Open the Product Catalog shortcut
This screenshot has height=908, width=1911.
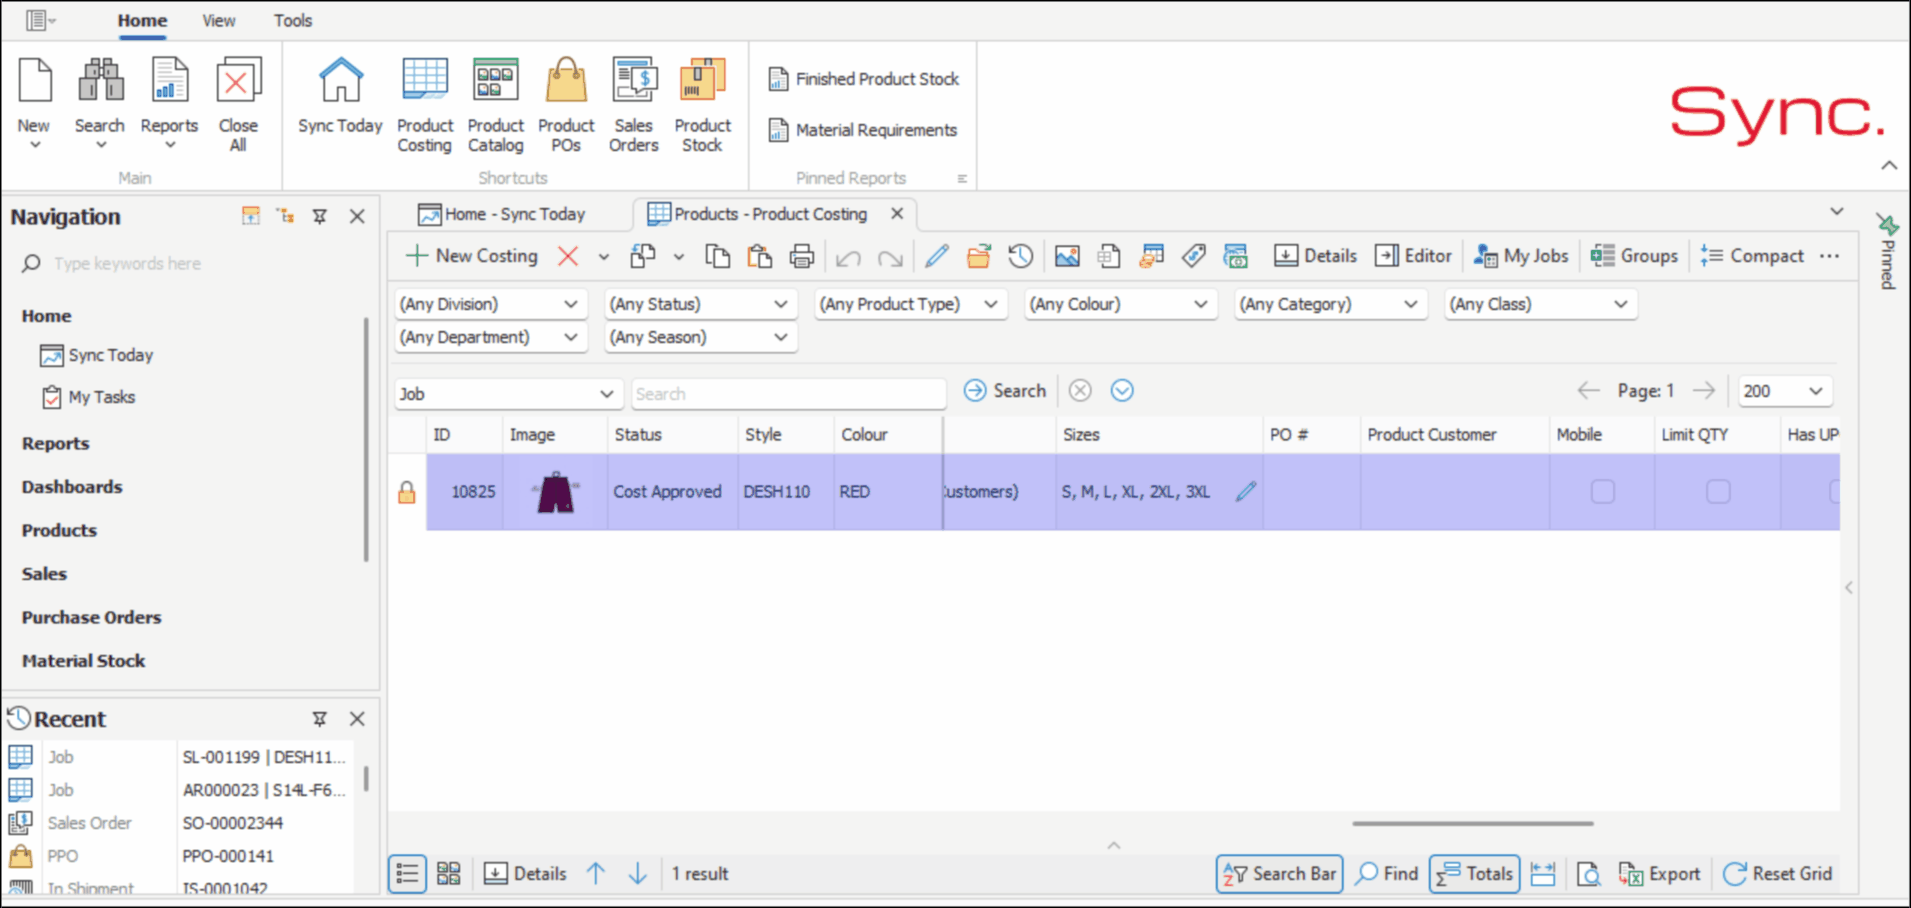tap(496, 105)
